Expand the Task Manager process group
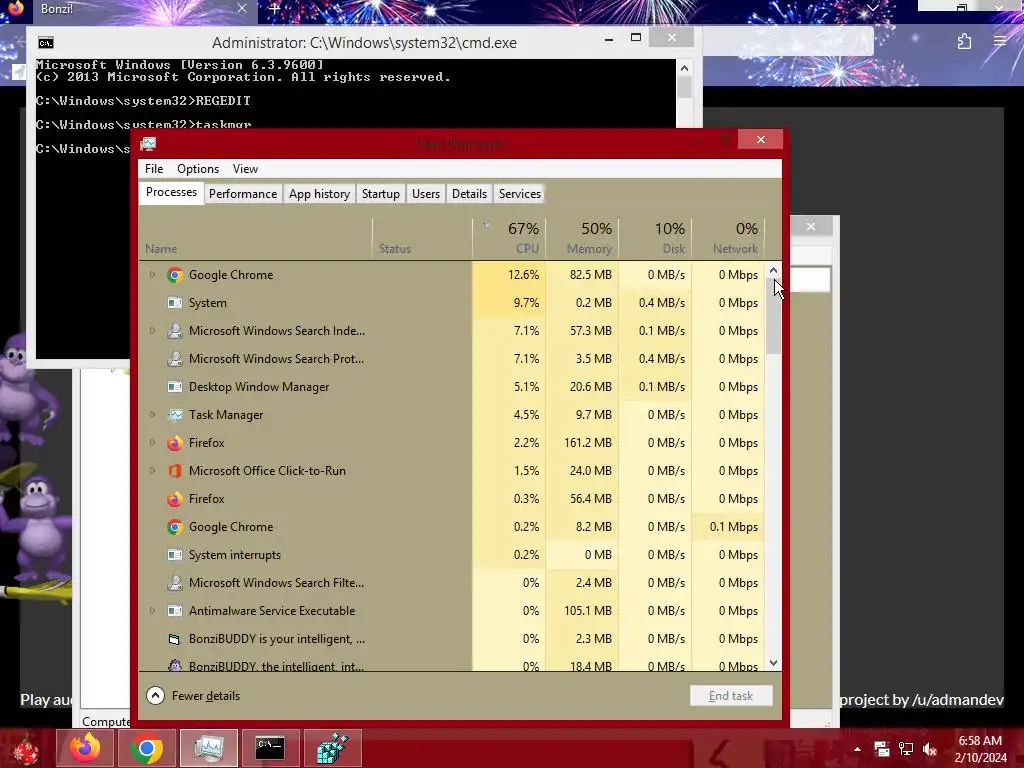 tap(152, 415)
